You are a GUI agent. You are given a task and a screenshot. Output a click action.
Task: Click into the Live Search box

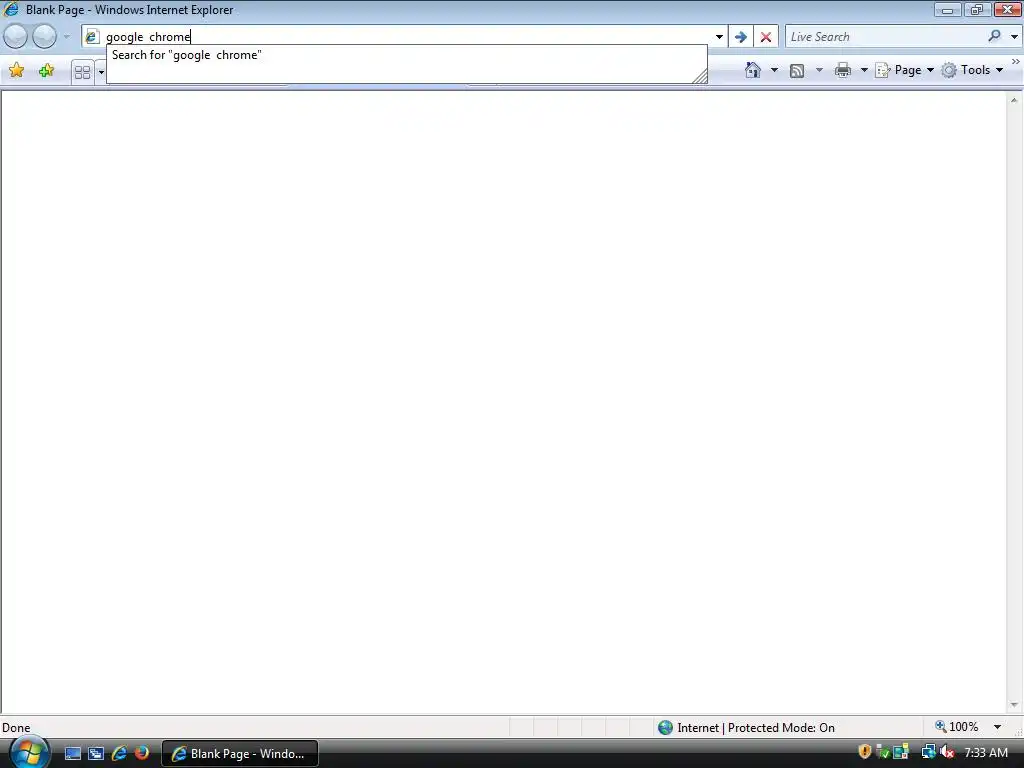(885, 37)
